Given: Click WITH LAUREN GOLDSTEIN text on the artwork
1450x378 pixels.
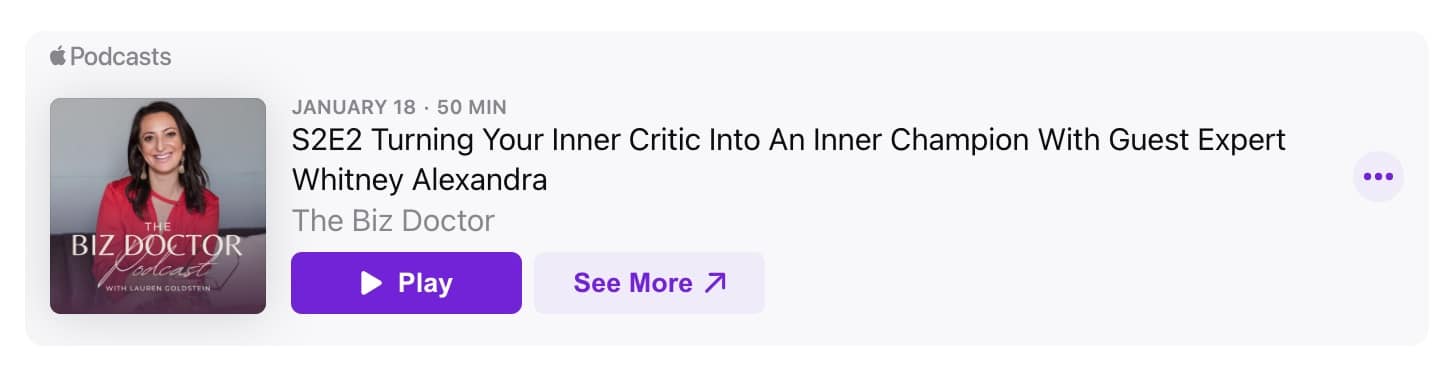Looking at the screenshot, I should tap(158, 288).
